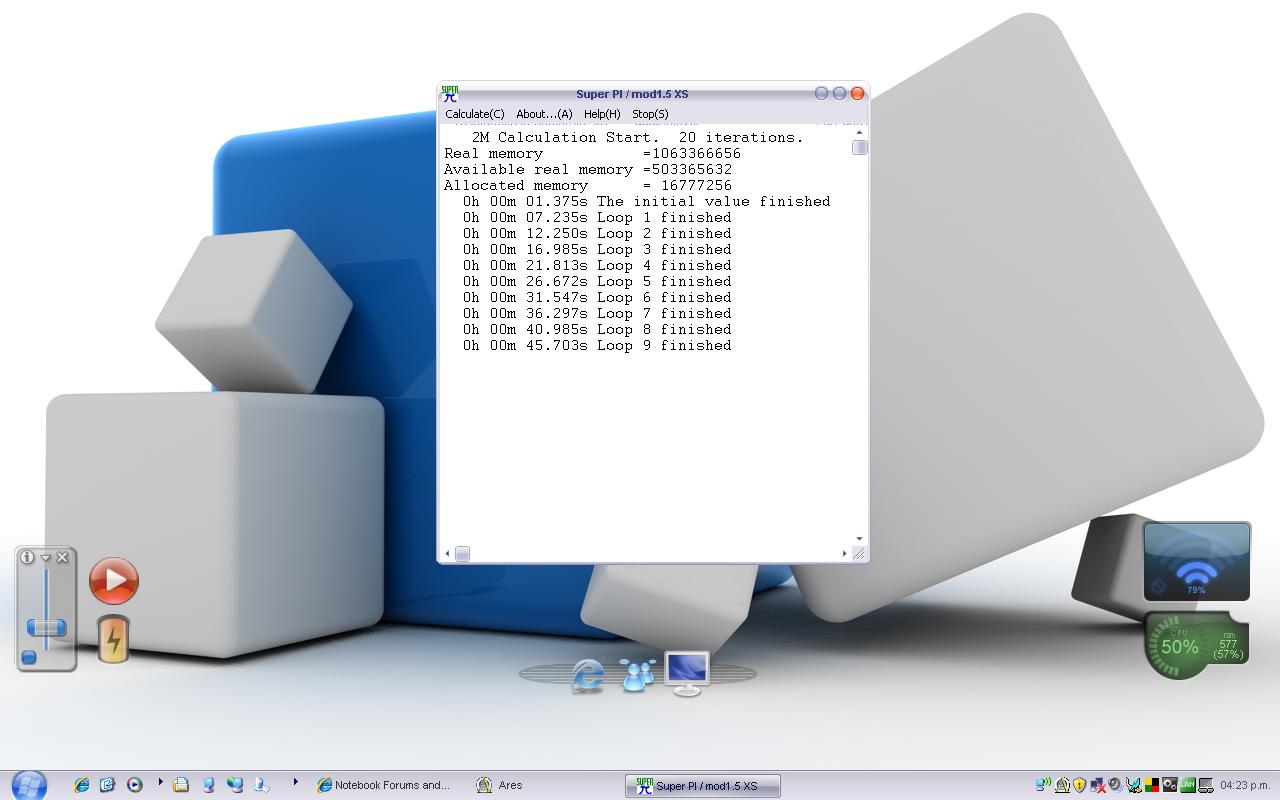Minimize the Super PI window
Viewport: 1280px width, 800px height.
tap(821, 93)
